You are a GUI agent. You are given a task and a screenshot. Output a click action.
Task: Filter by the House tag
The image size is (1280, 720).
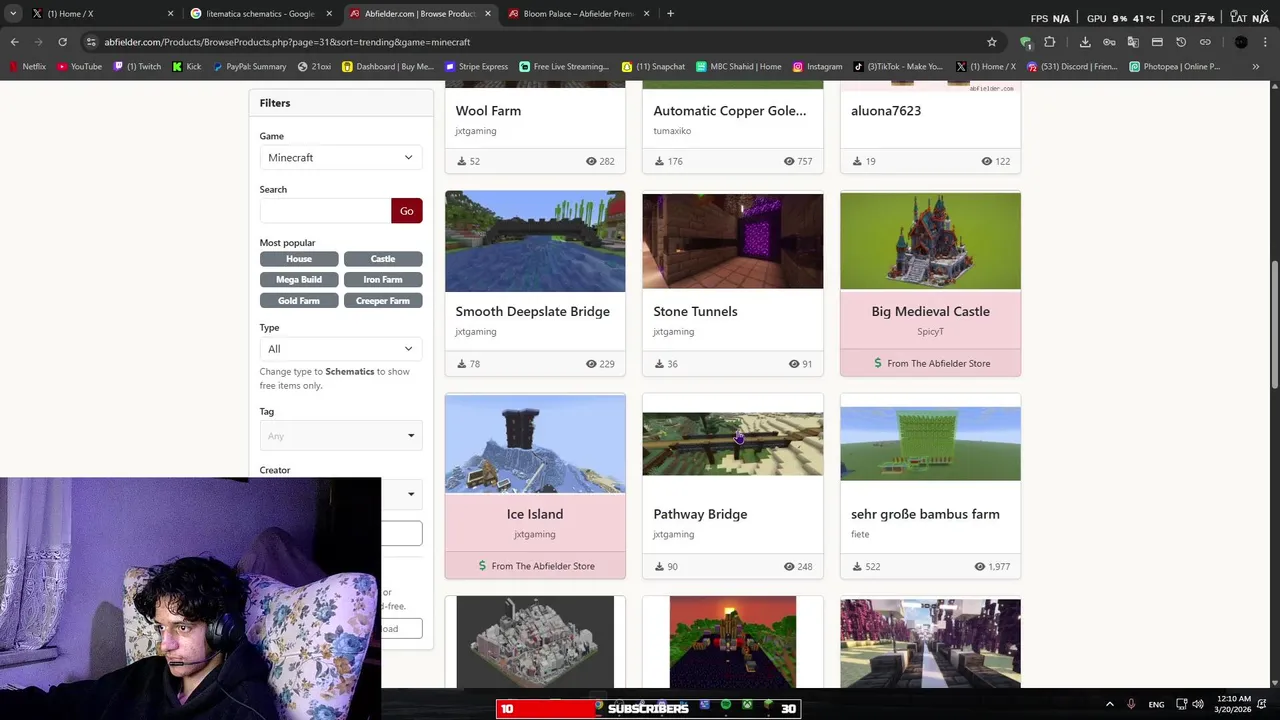(298, 258)
